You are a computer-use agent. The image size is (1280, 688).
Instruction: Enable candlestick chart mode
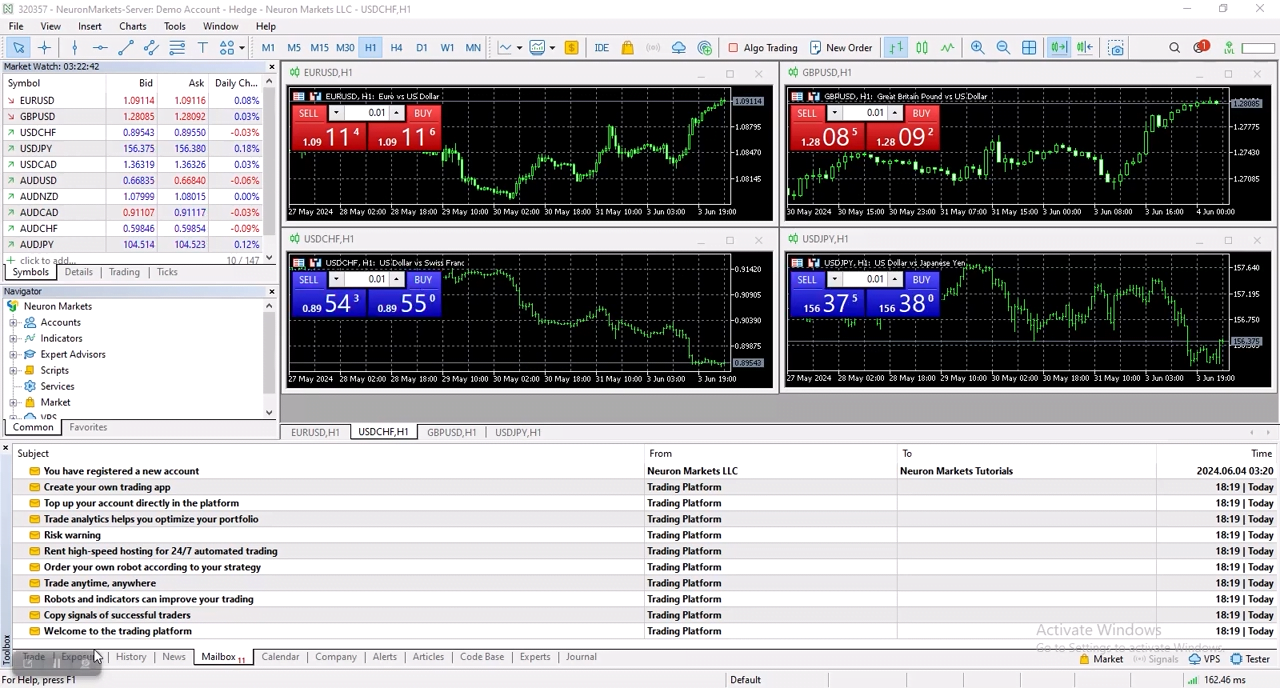(922, 47)
